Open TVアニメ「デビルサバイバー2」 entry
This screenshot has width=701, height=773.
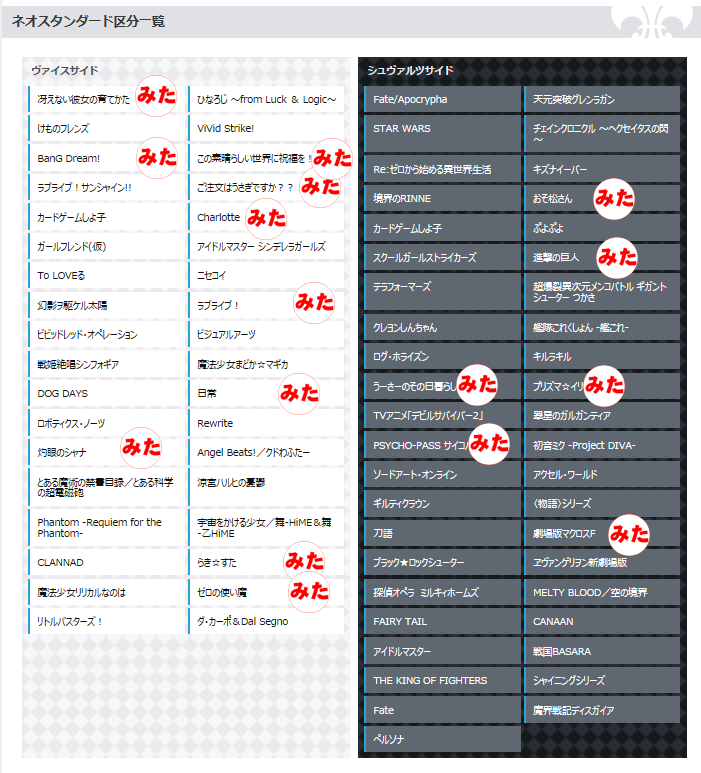tap(443, 416)
